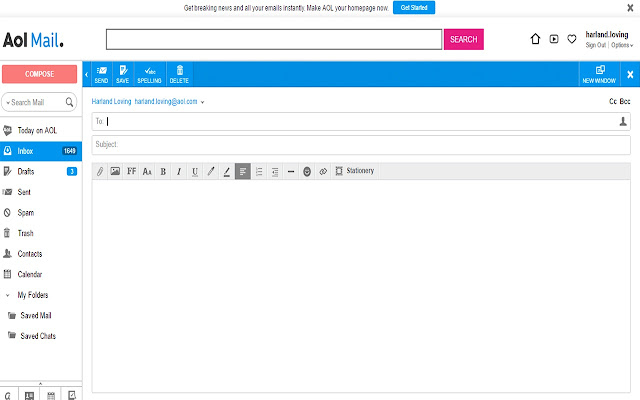Click the COMPOSE button
640x400 pixels.
pyautogui.click(x=39, y=74)
